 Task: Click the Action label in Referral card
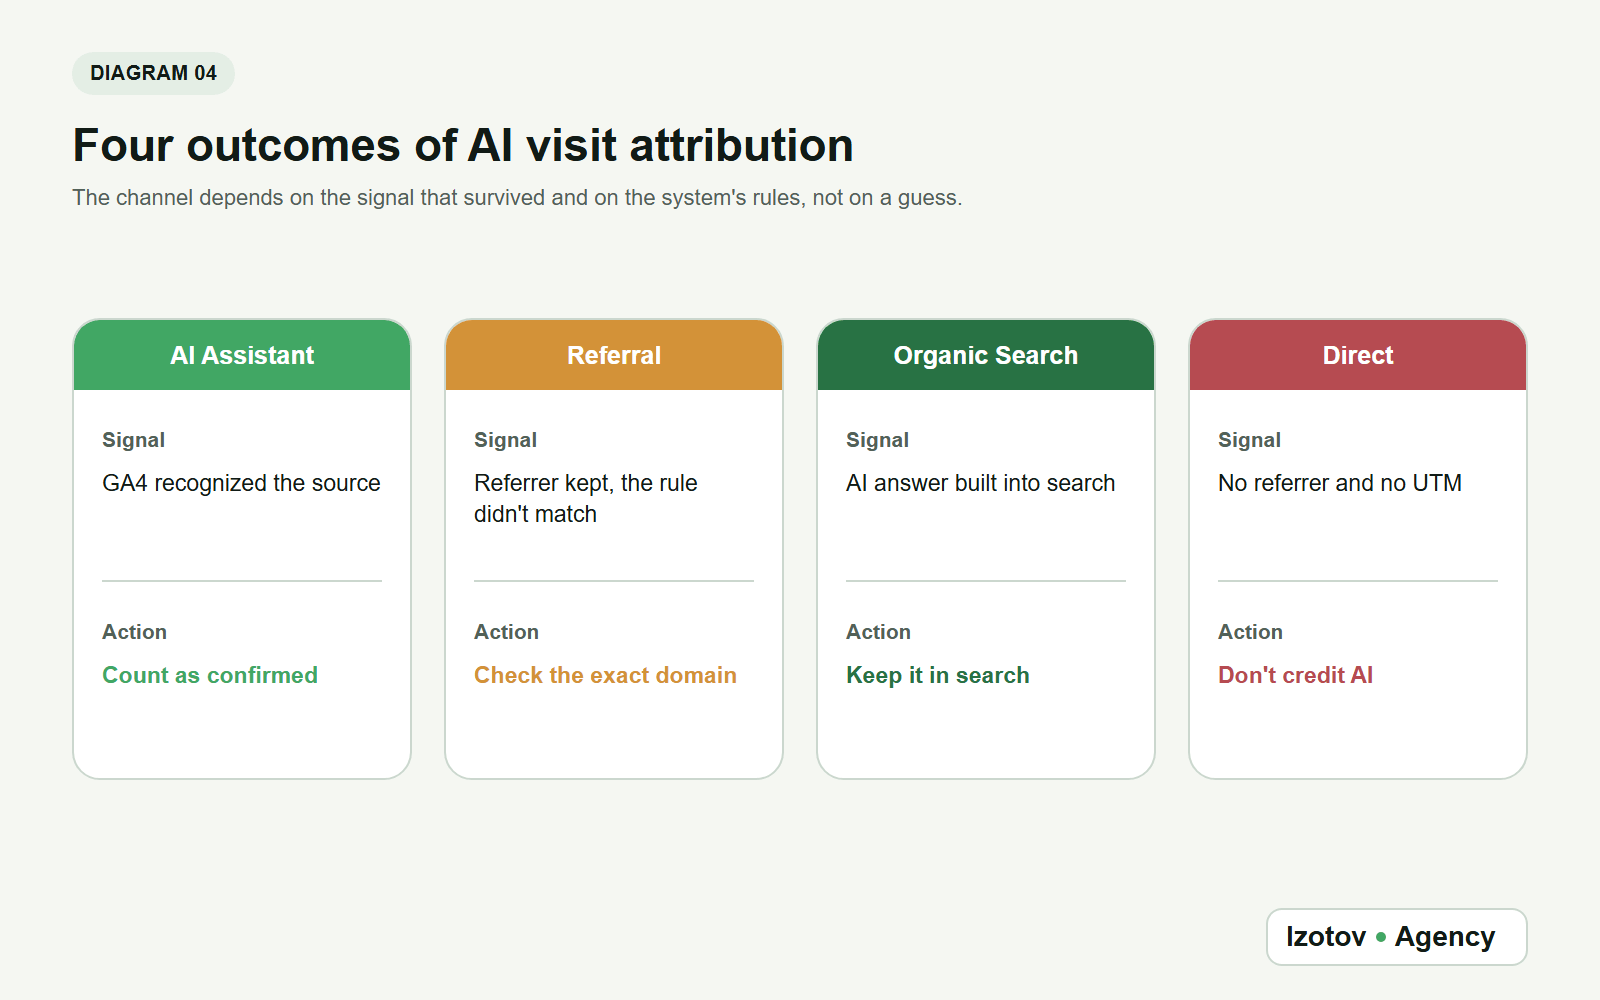click(x=506, y=632)
